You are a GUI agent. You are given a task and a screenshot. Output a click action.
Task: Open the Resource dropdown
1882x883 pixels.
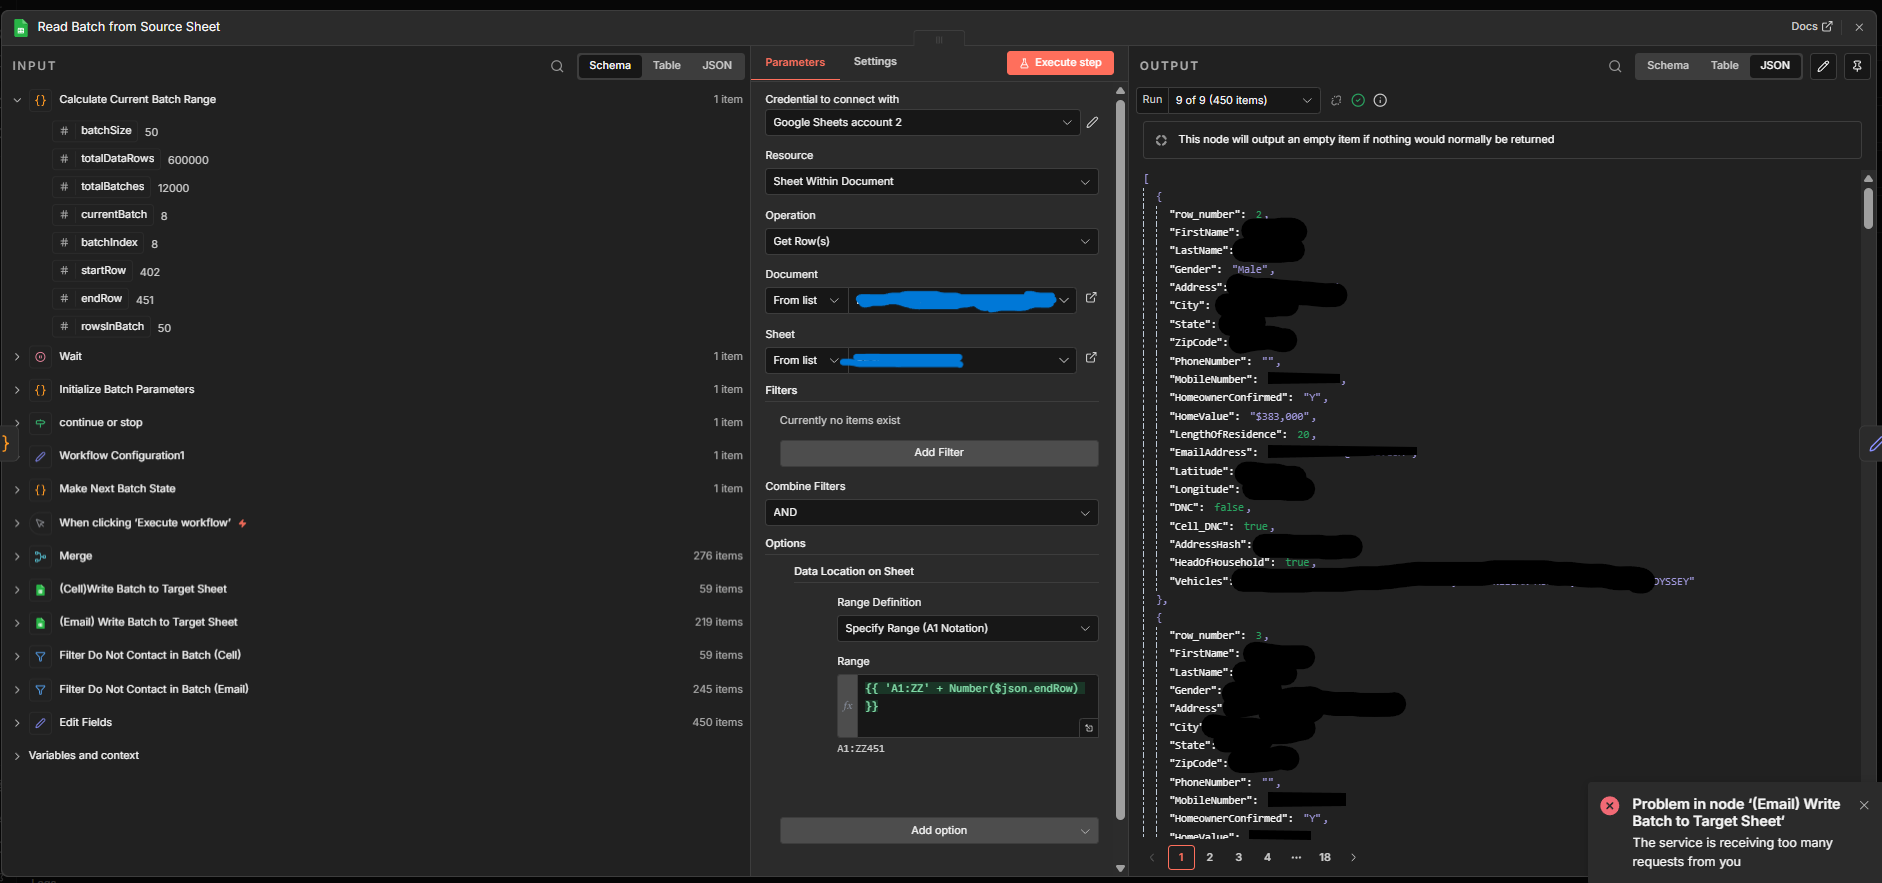(x=931, y=181)
